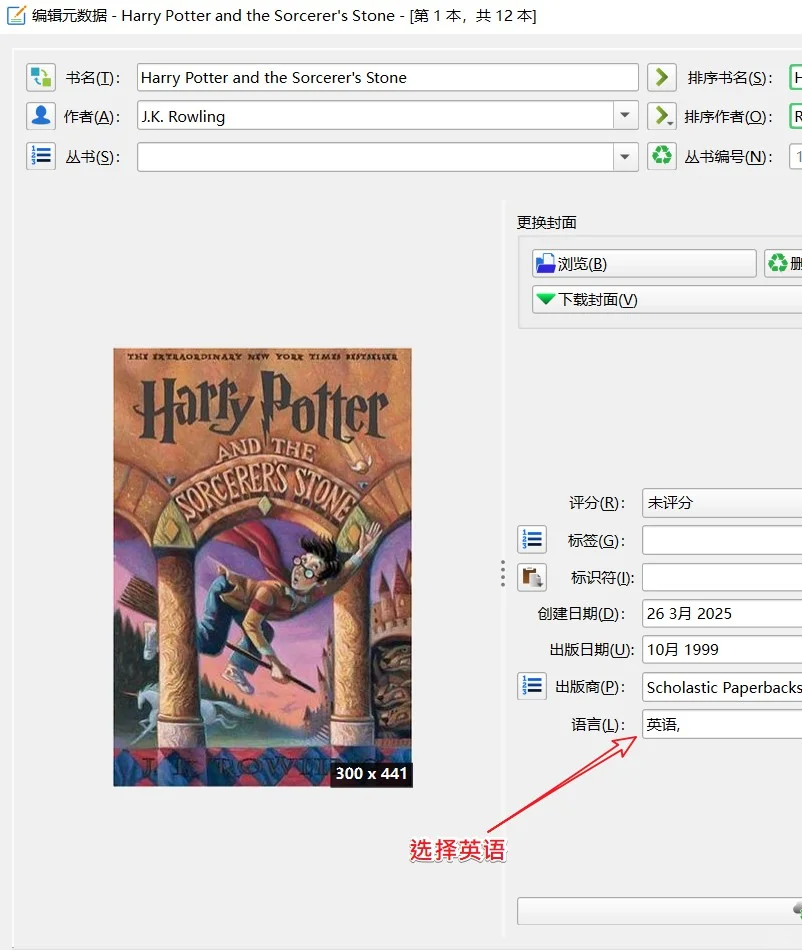
Task: Click green arrow next to title field
Action: pyautogui.click(x=661, y=78)
